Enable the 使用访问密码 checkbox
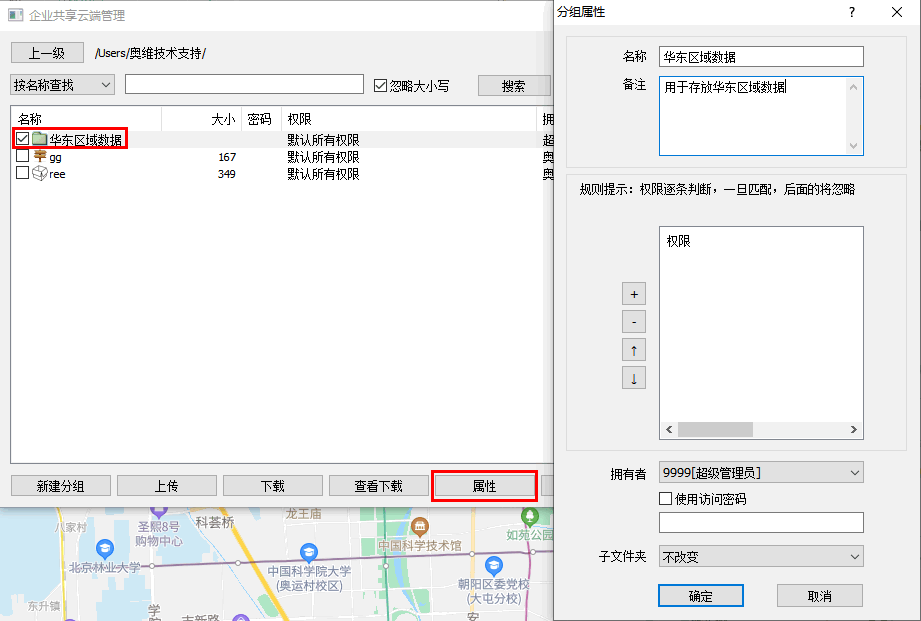The image size is (921, 621). pos(666,498)
